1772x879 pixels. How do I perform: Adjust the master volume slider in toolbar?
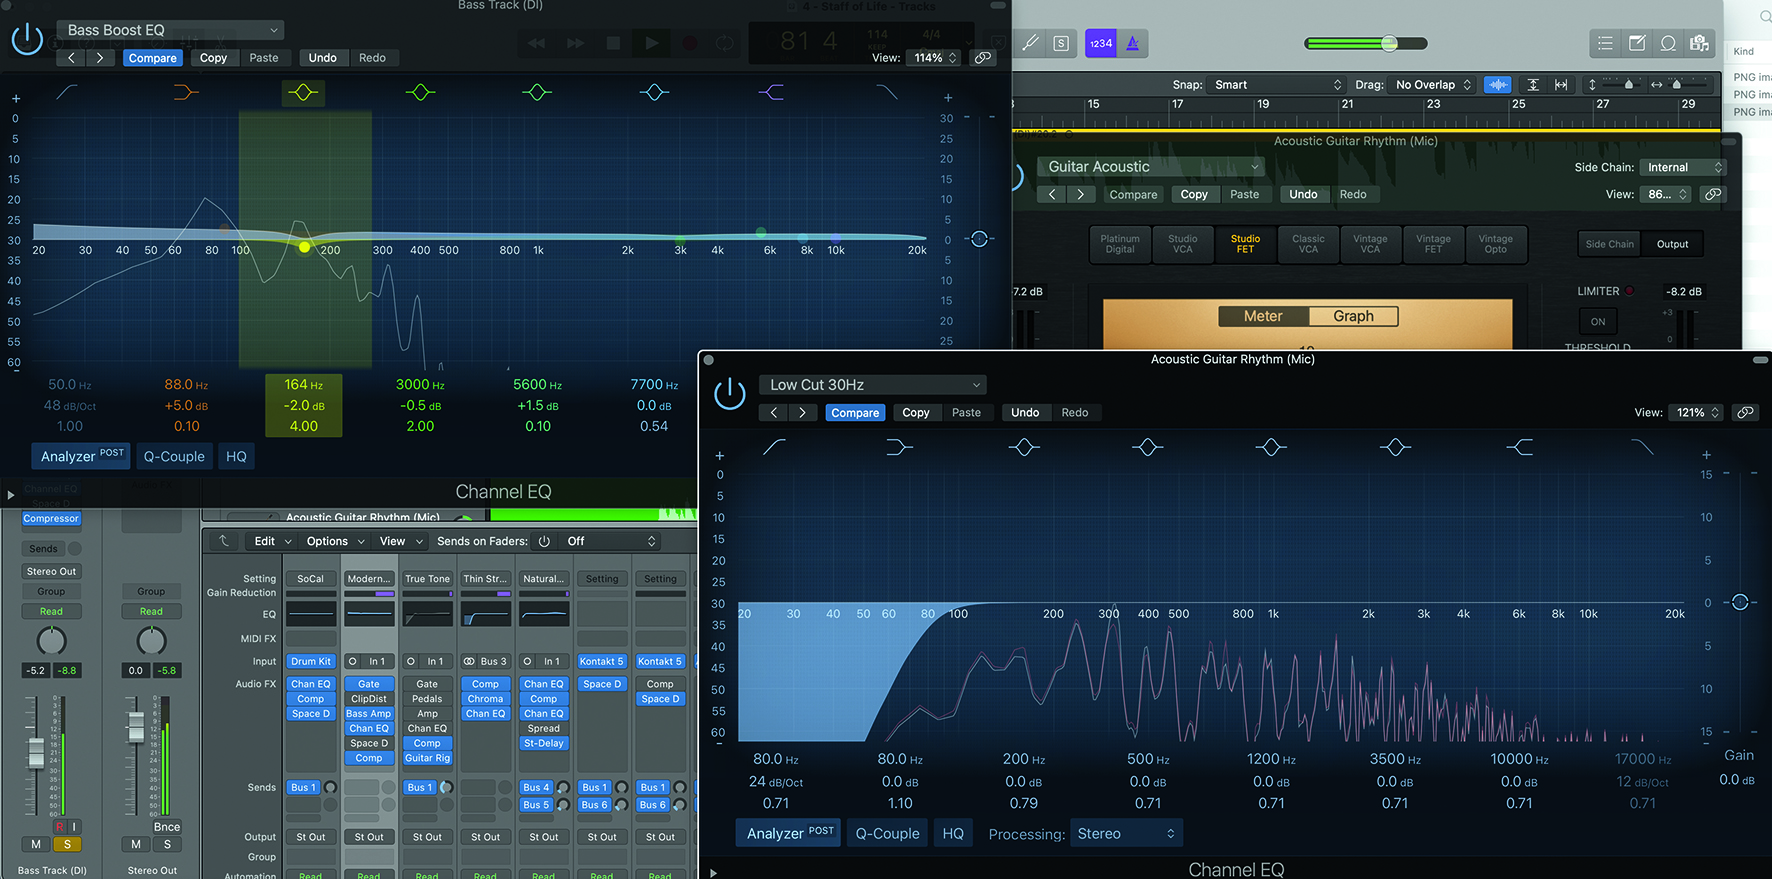tap(1389, 43)
